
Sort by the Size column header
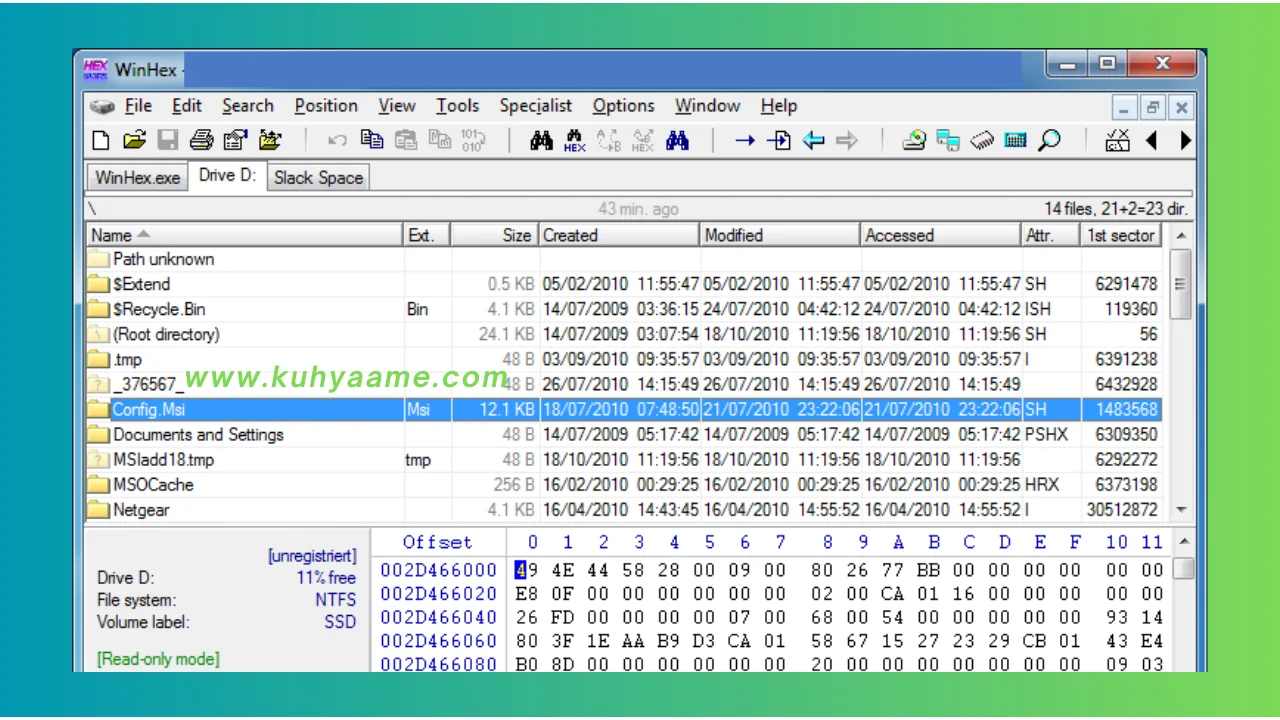495,235
